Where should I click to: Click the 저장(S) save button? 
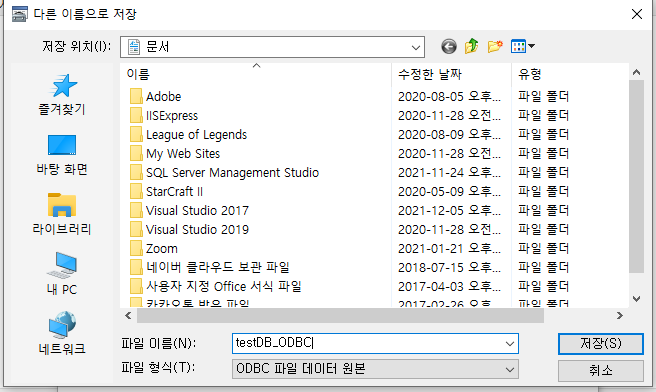click(600, 343)
